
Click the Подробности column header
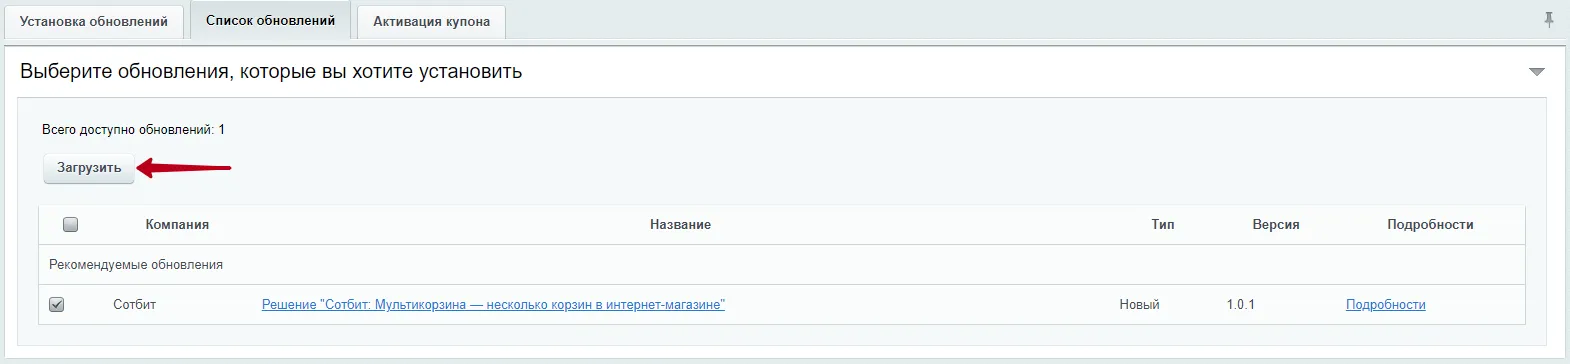click(1430, 225)
